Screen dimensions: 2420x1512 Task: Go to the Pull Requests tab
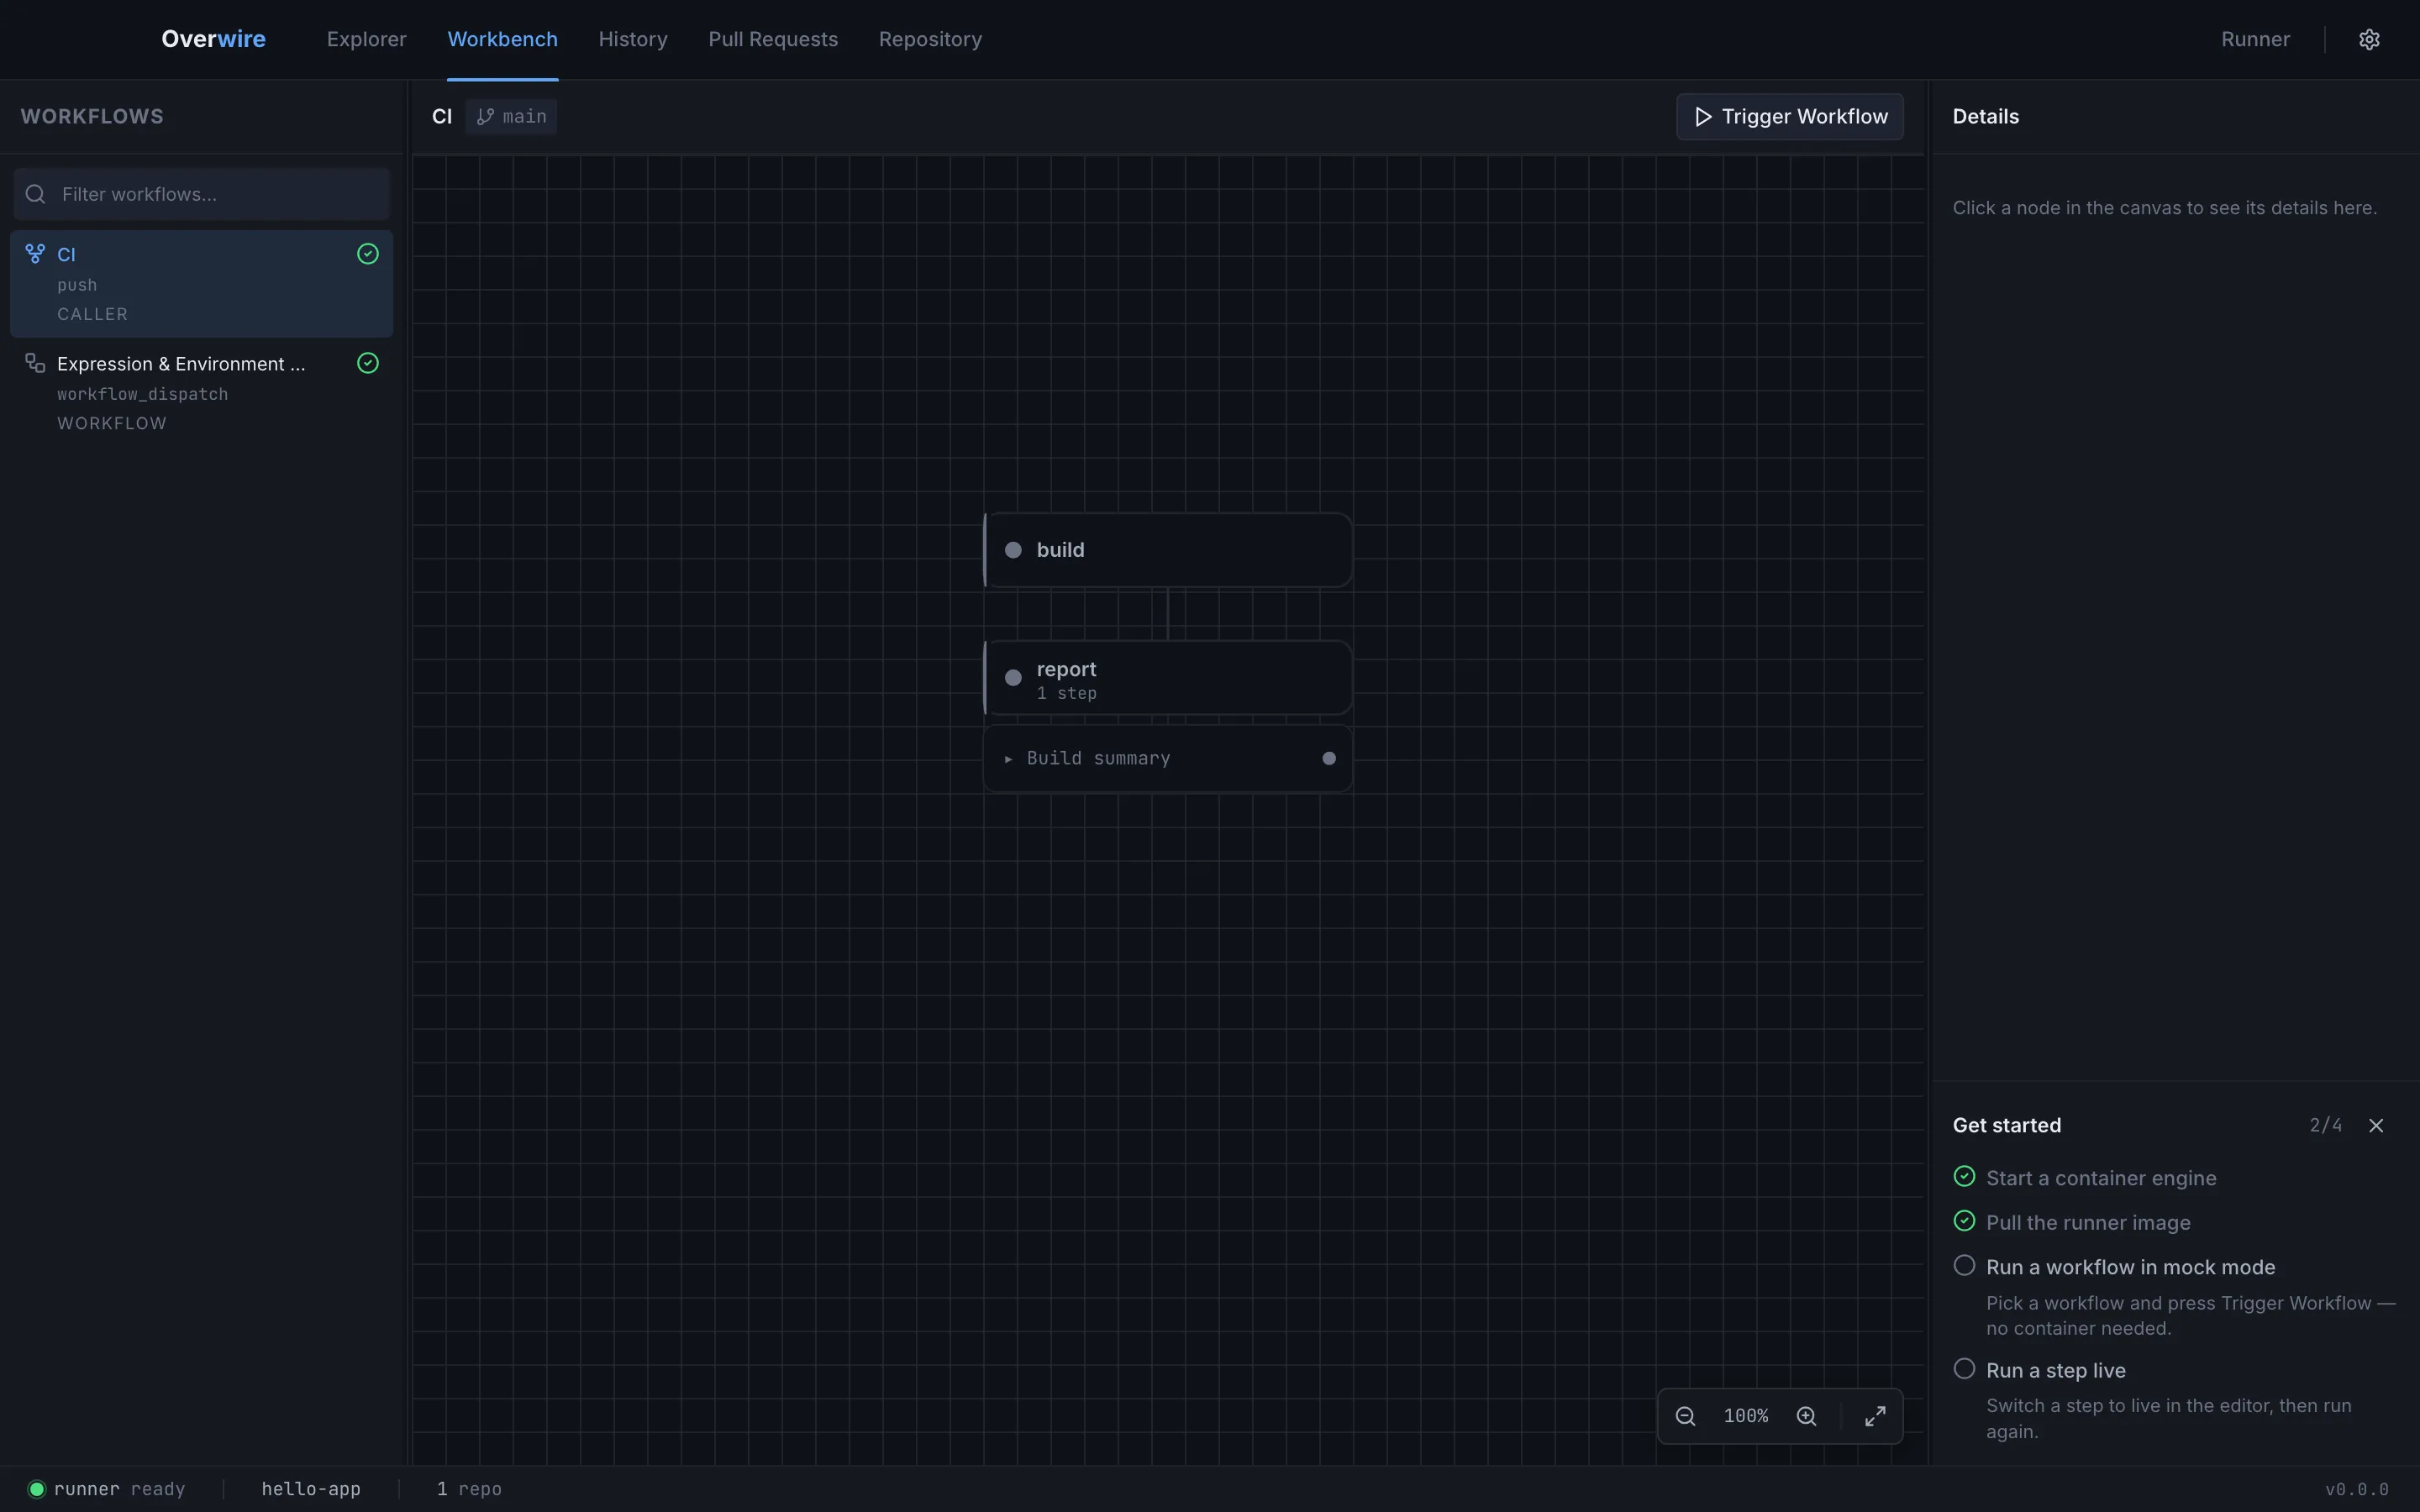click(773, 39)
